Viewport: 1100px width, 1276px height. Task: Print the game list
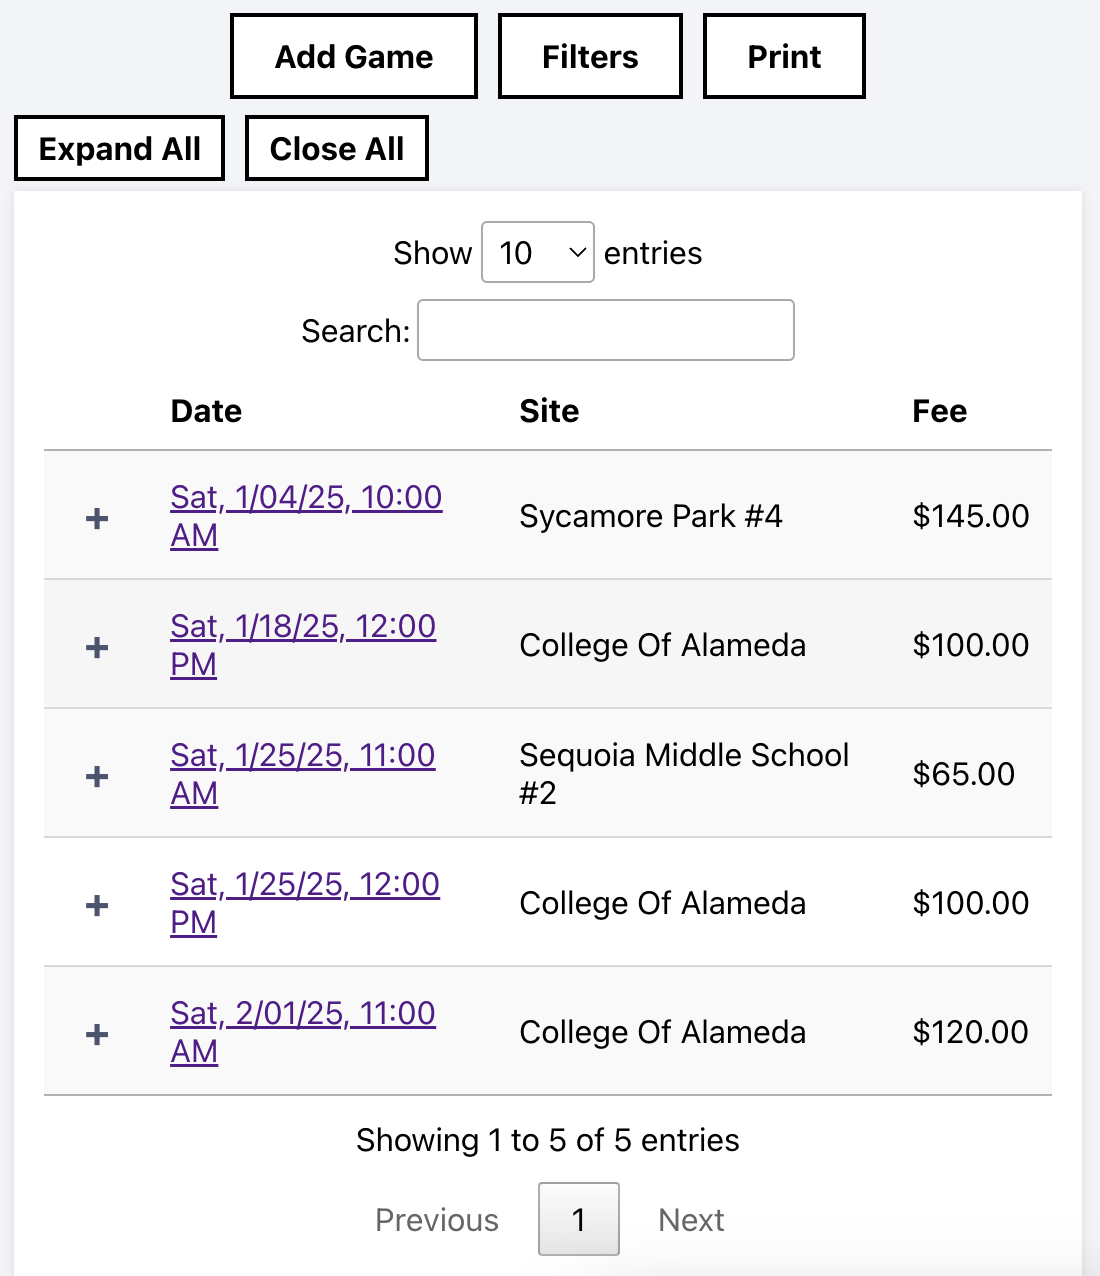[x=784, y=56]
